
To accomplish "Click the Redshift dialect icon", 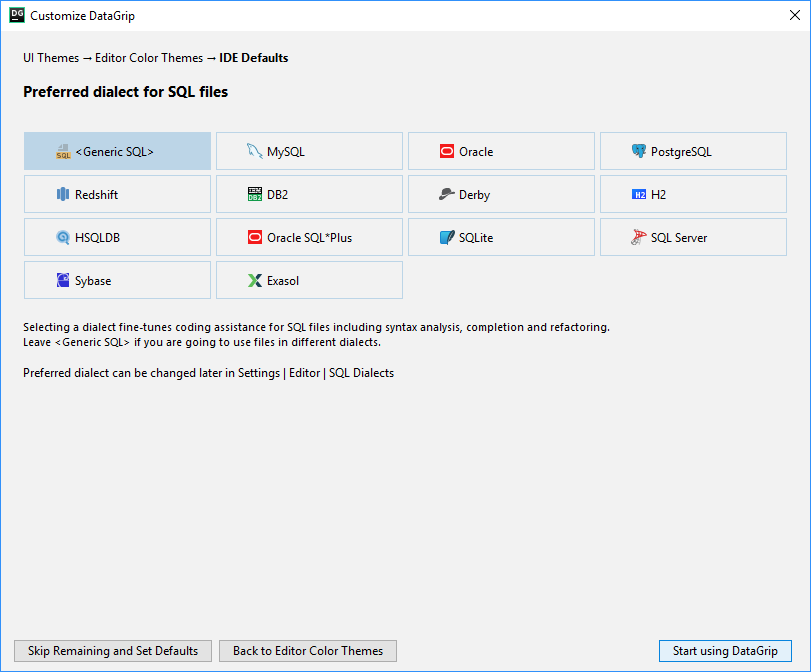I will (x=63, y=195).
